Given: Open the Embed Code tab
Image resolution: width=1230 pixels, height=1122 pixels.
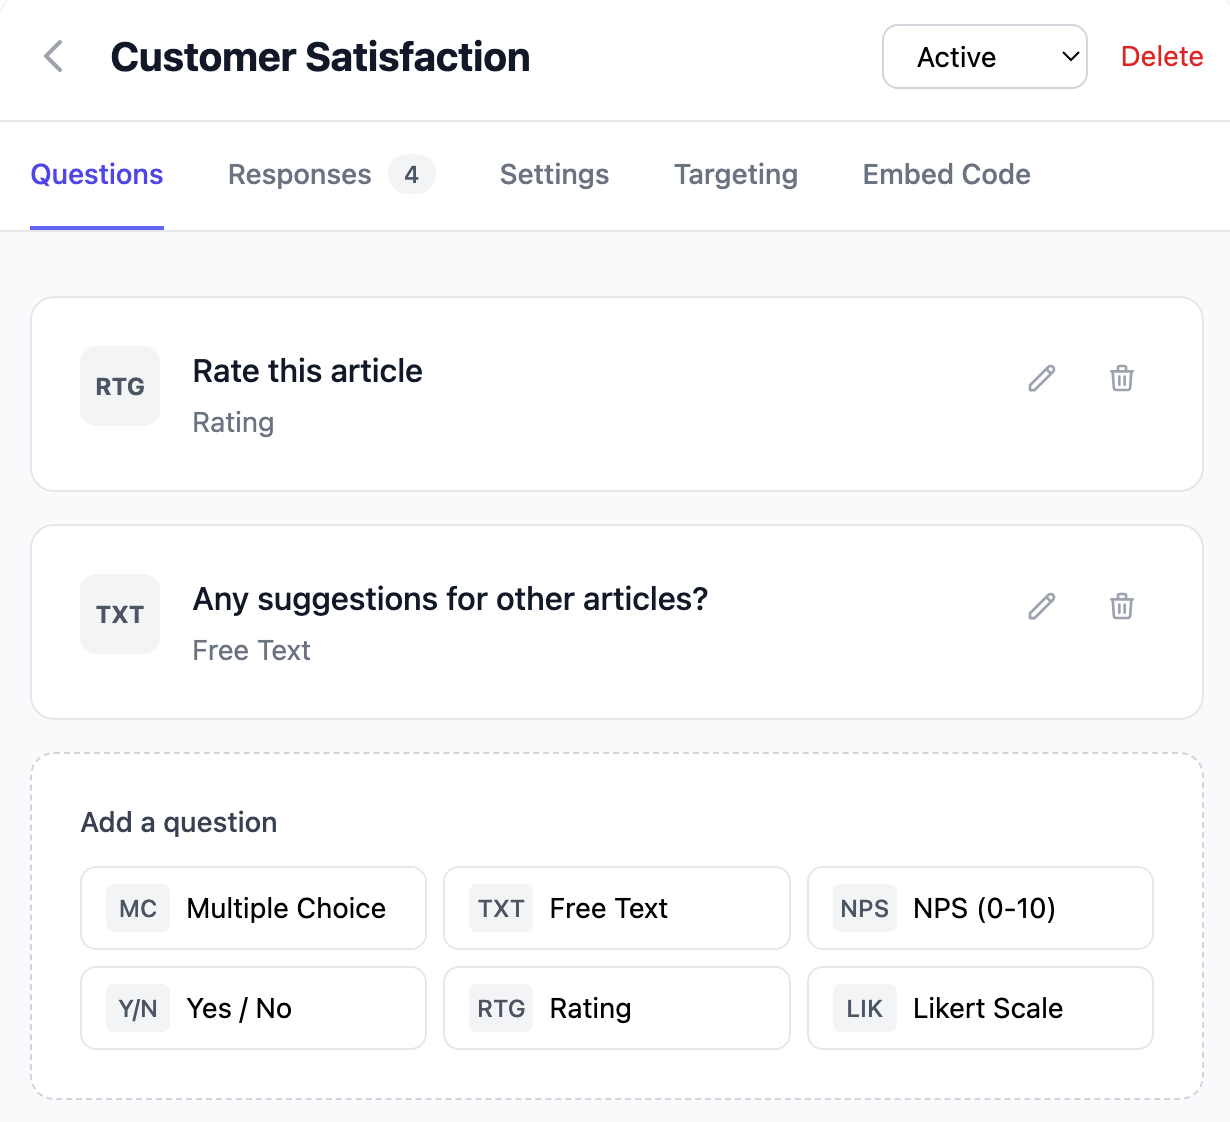Looking at the screenshot, I should [945, 174].
